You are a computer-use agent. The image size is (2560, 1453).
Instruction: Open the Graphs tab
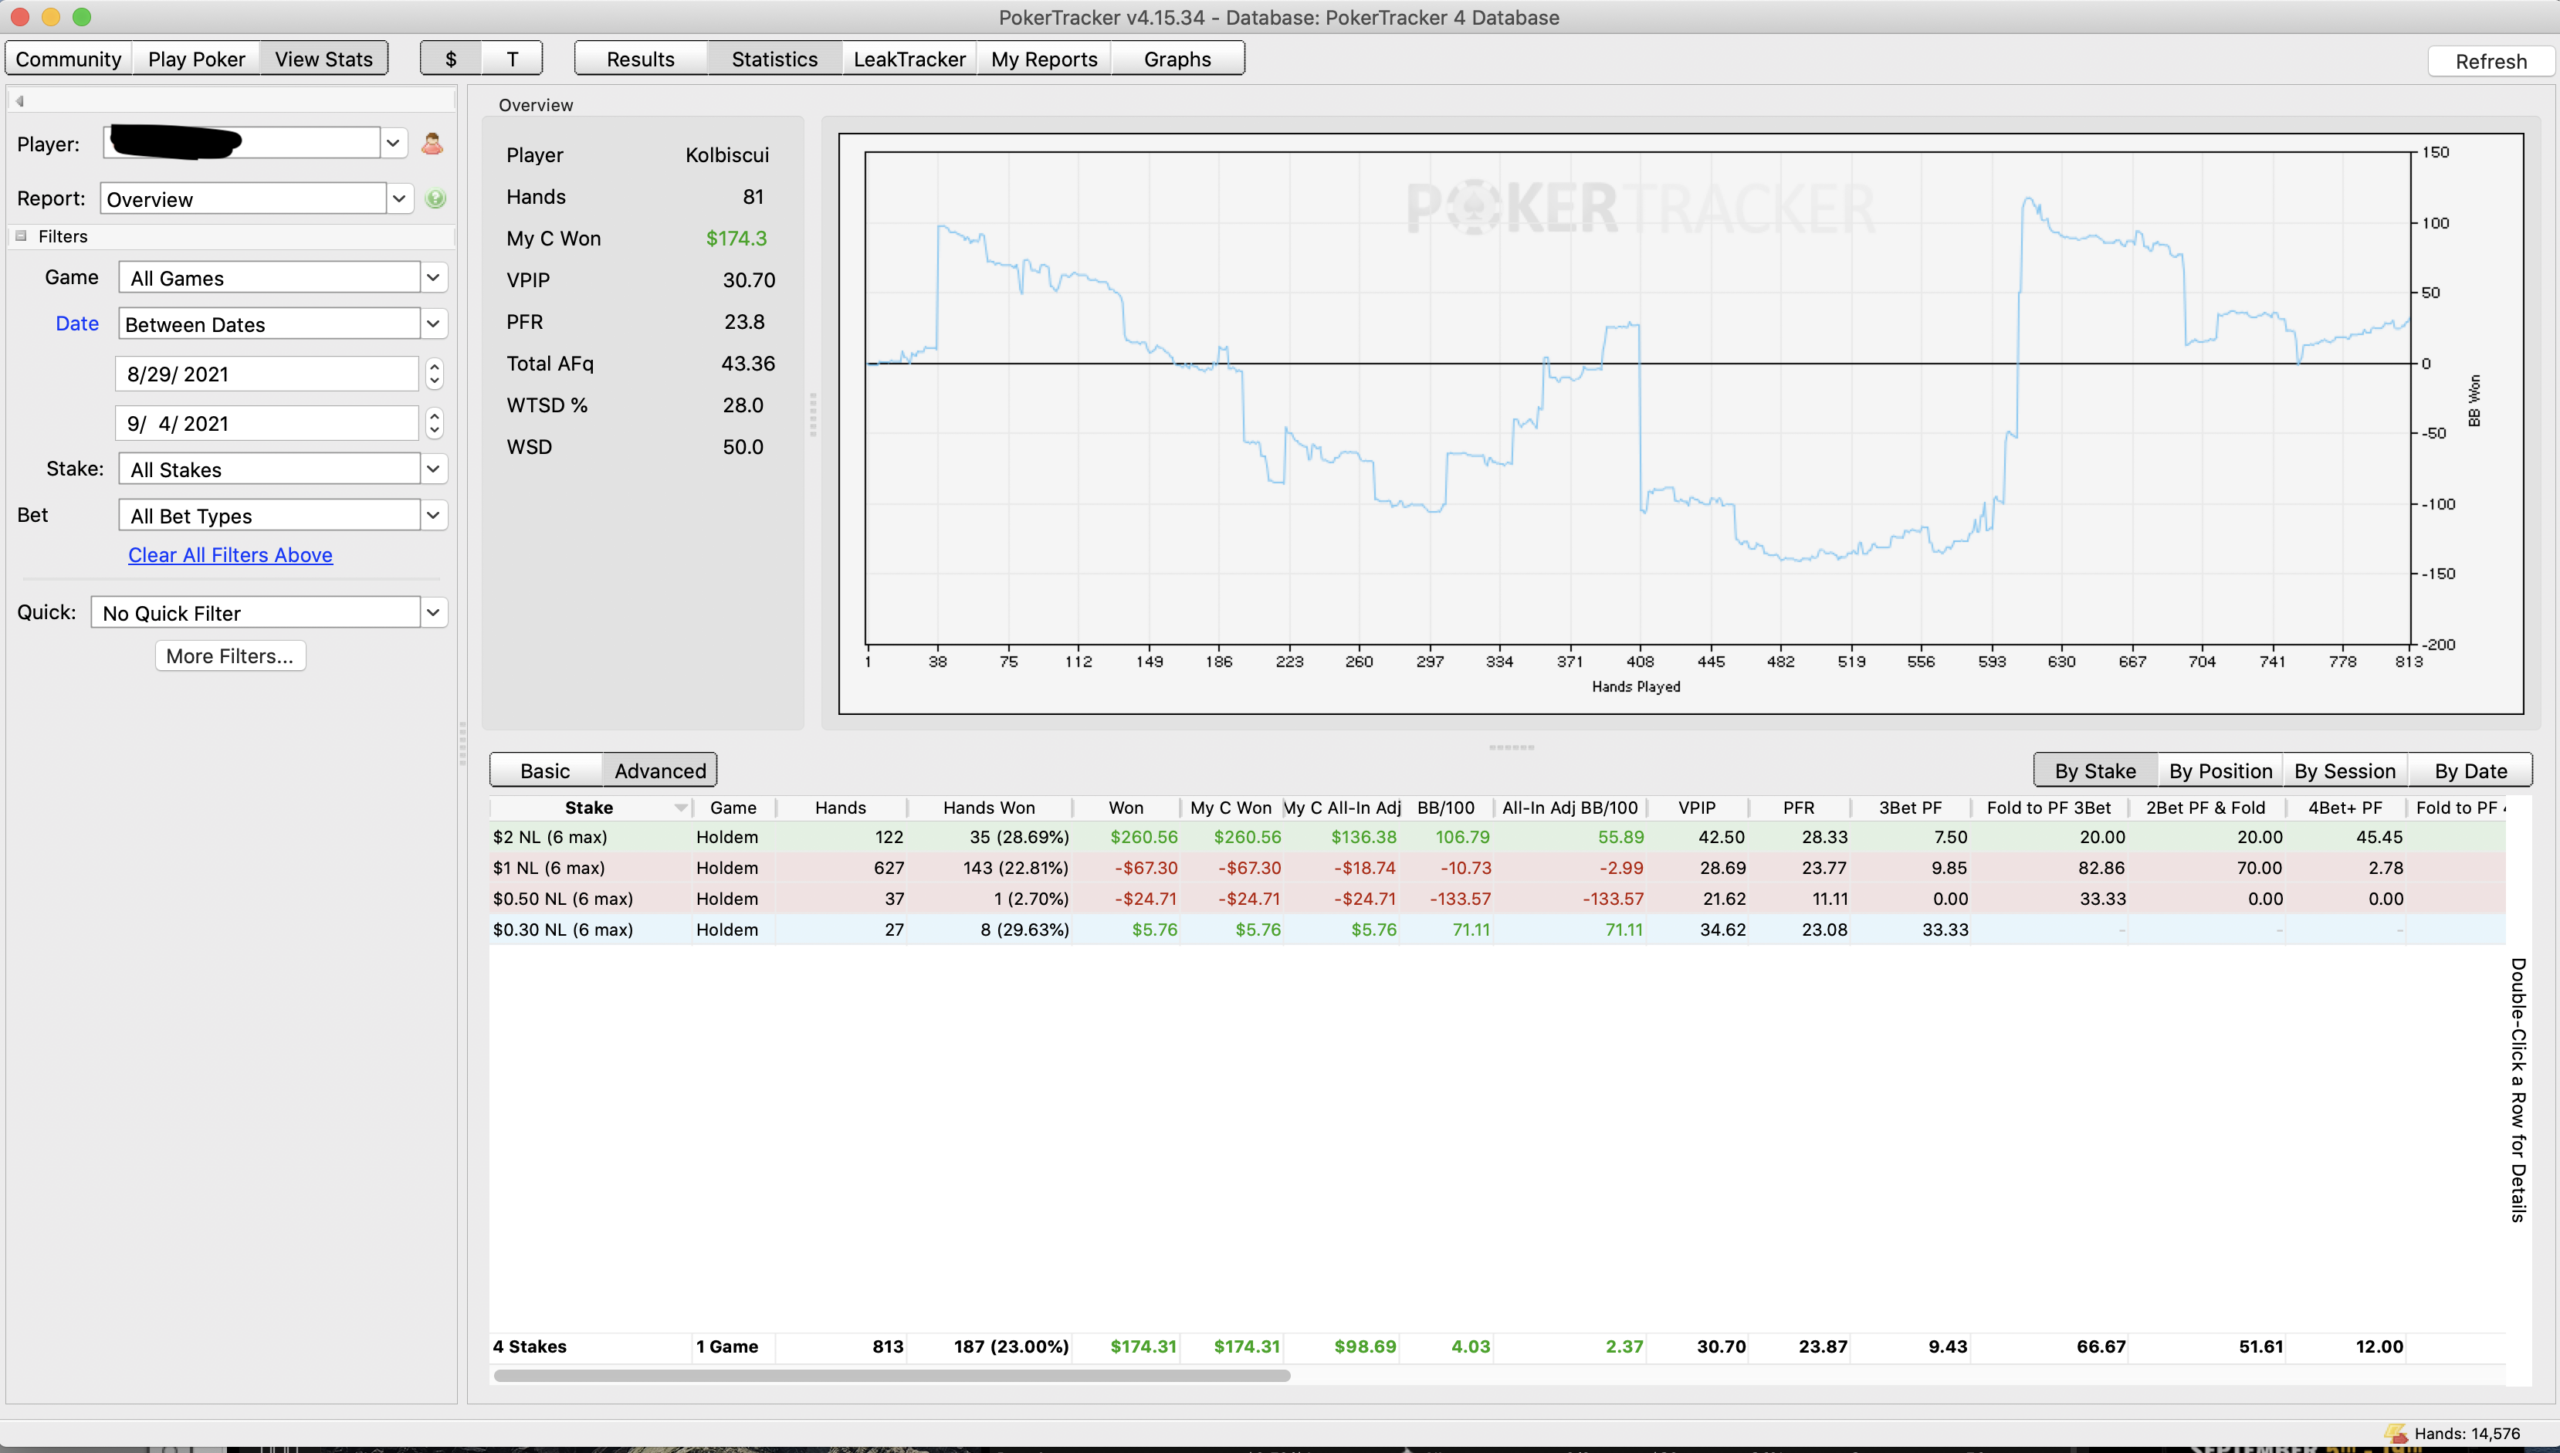pyautogui.click(x=1178, y=59)
